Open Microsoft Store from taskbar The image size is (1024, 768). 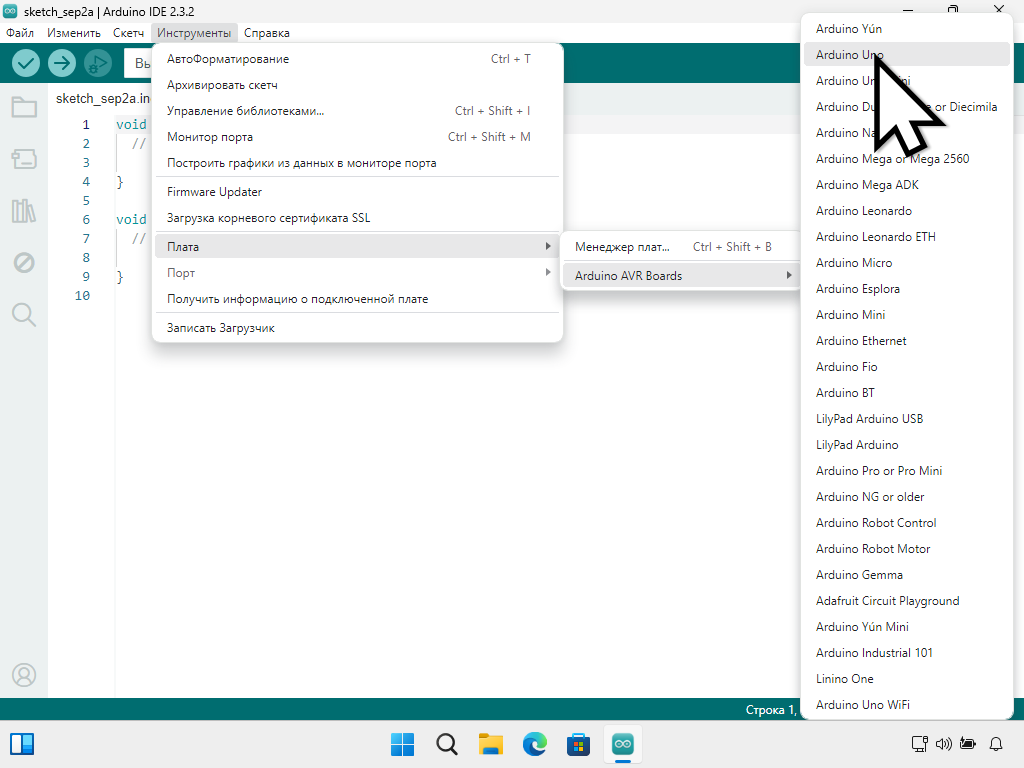(x=579, y=744)
